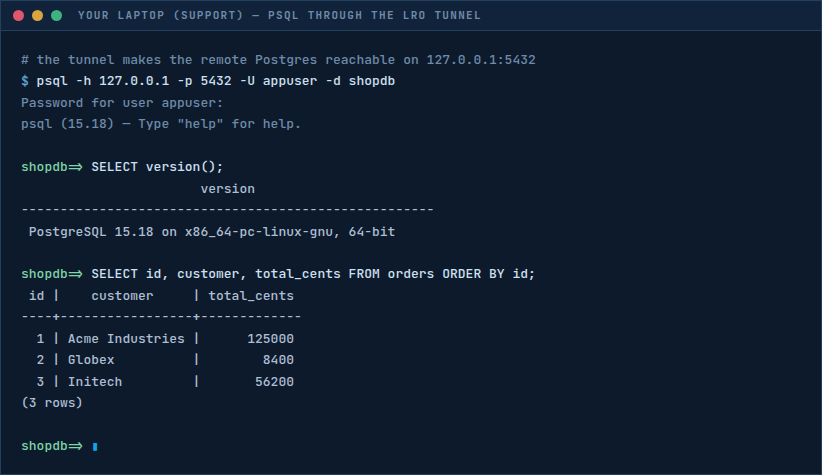Click the window title 'YOUR LAPTOP (SUPPORT)' text
The image size is (822, 475).
tap(160, 16)
